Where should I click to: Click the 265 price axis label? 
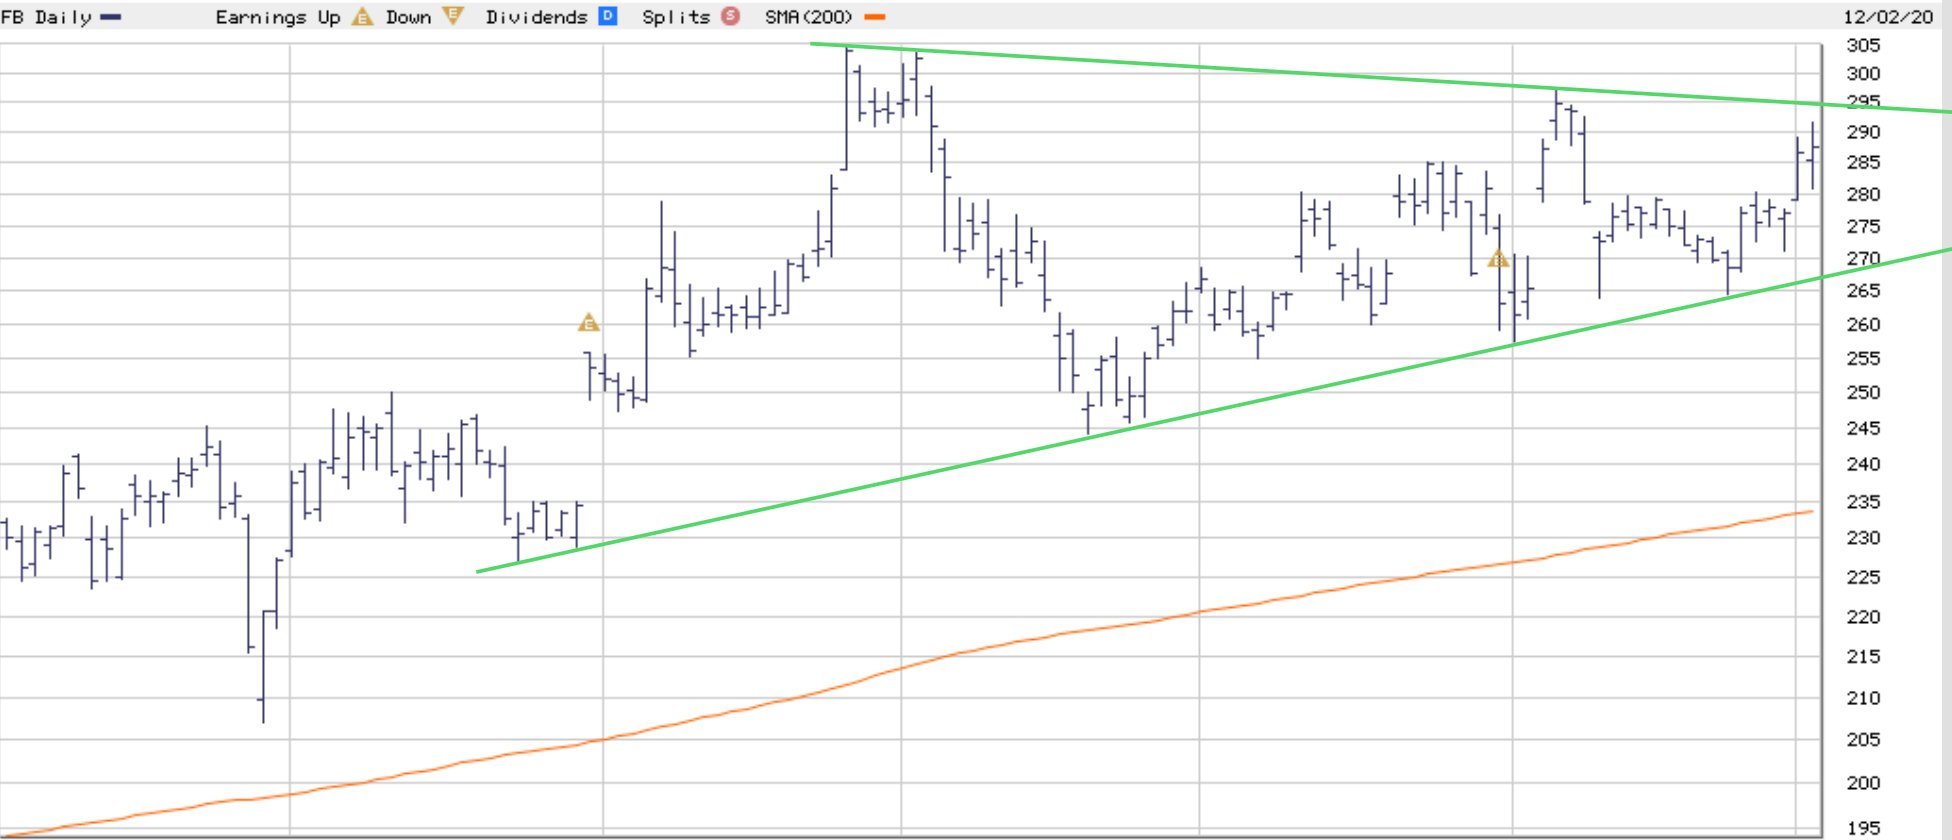point(1863,290)
